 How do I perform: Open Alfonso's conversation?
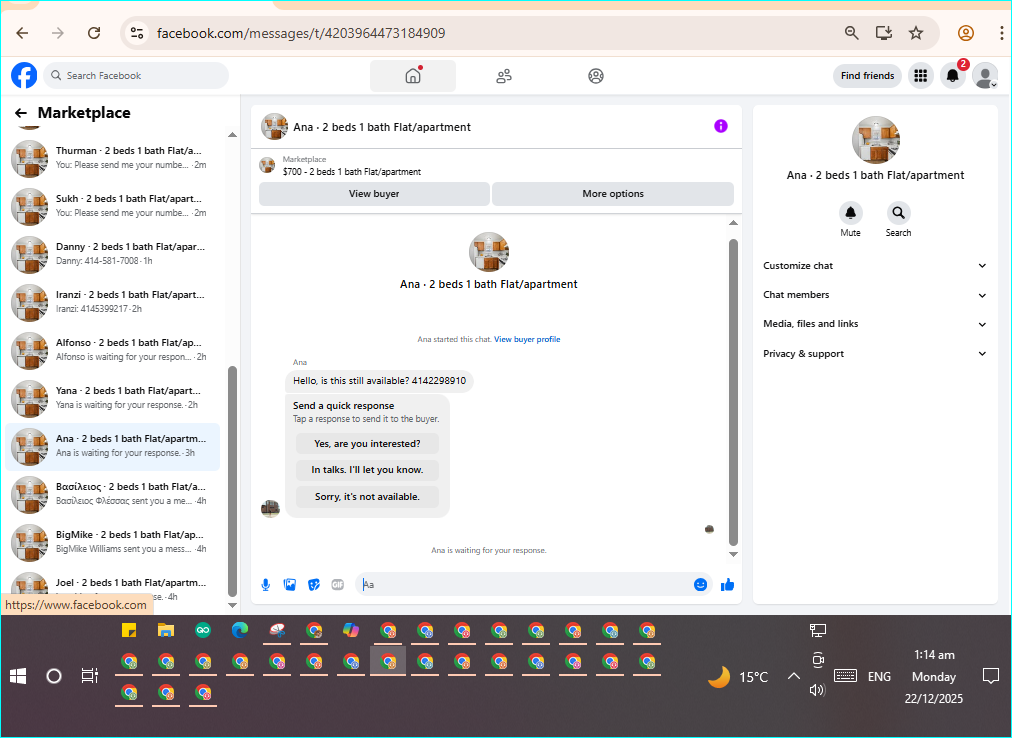(x=113, y=350)
